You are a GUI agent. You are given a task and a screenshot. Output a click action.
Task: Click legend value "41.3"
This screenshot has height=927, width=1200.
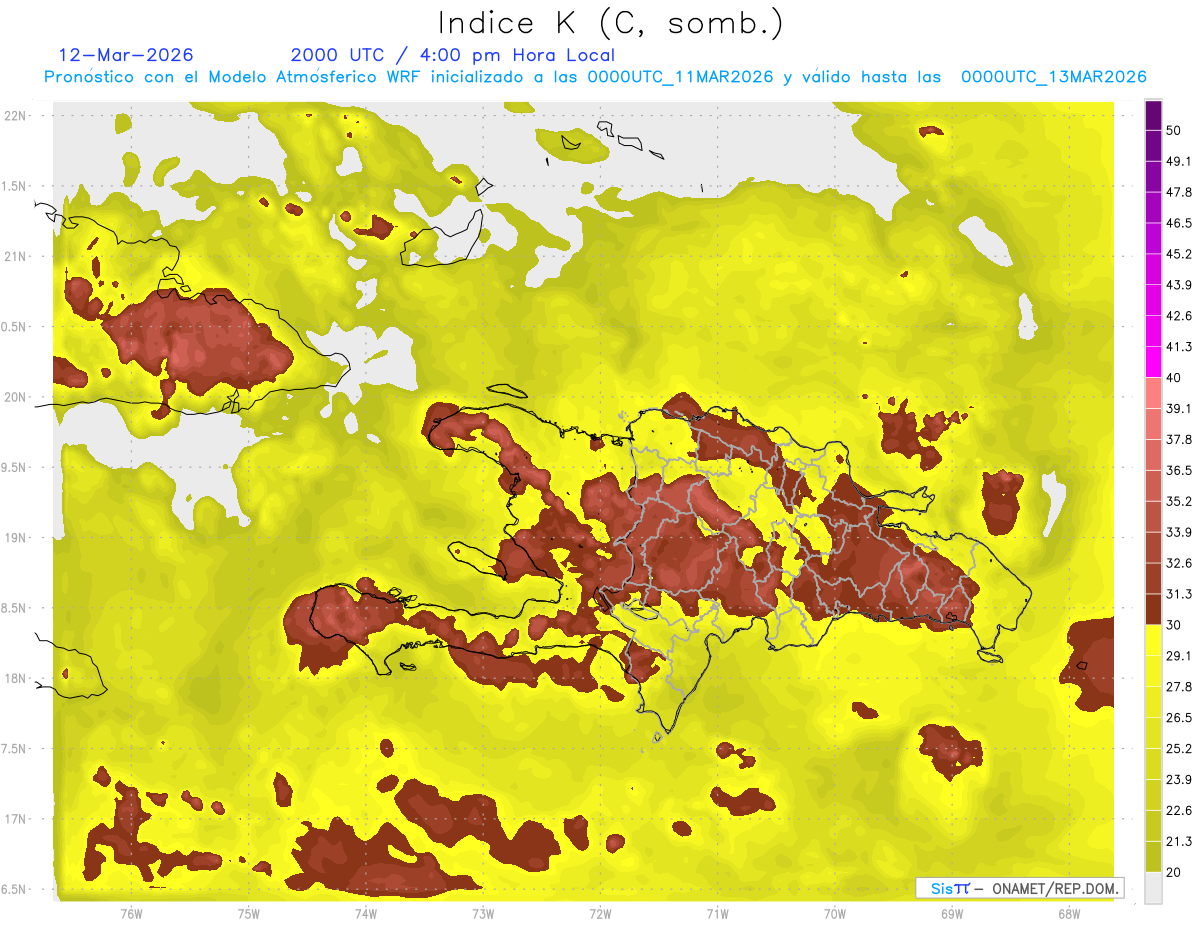coord(1178,347)
